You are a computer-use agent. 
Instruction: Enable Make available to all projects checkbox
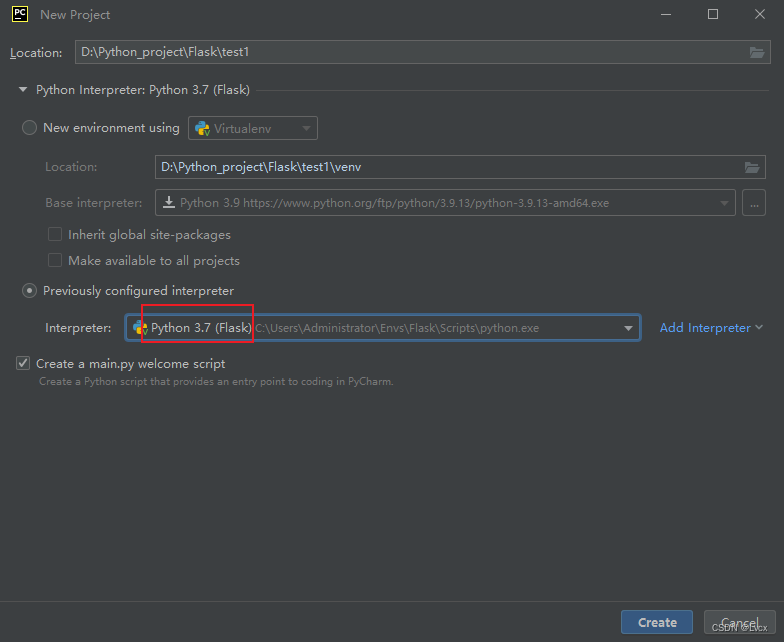point(54,260)
